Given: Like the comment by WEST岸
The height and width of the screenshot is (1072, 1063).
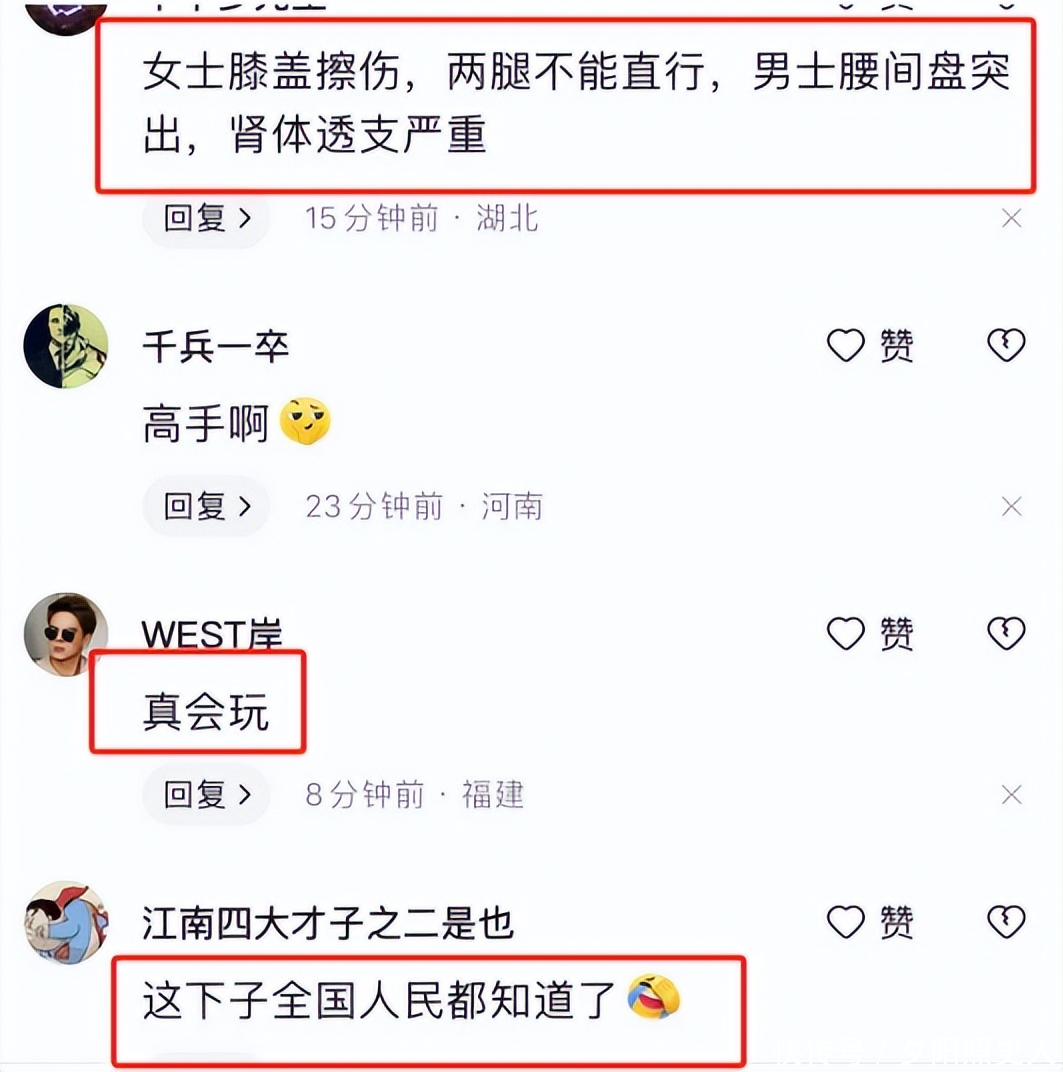Looking at the screenshot, I should (870, 634).
